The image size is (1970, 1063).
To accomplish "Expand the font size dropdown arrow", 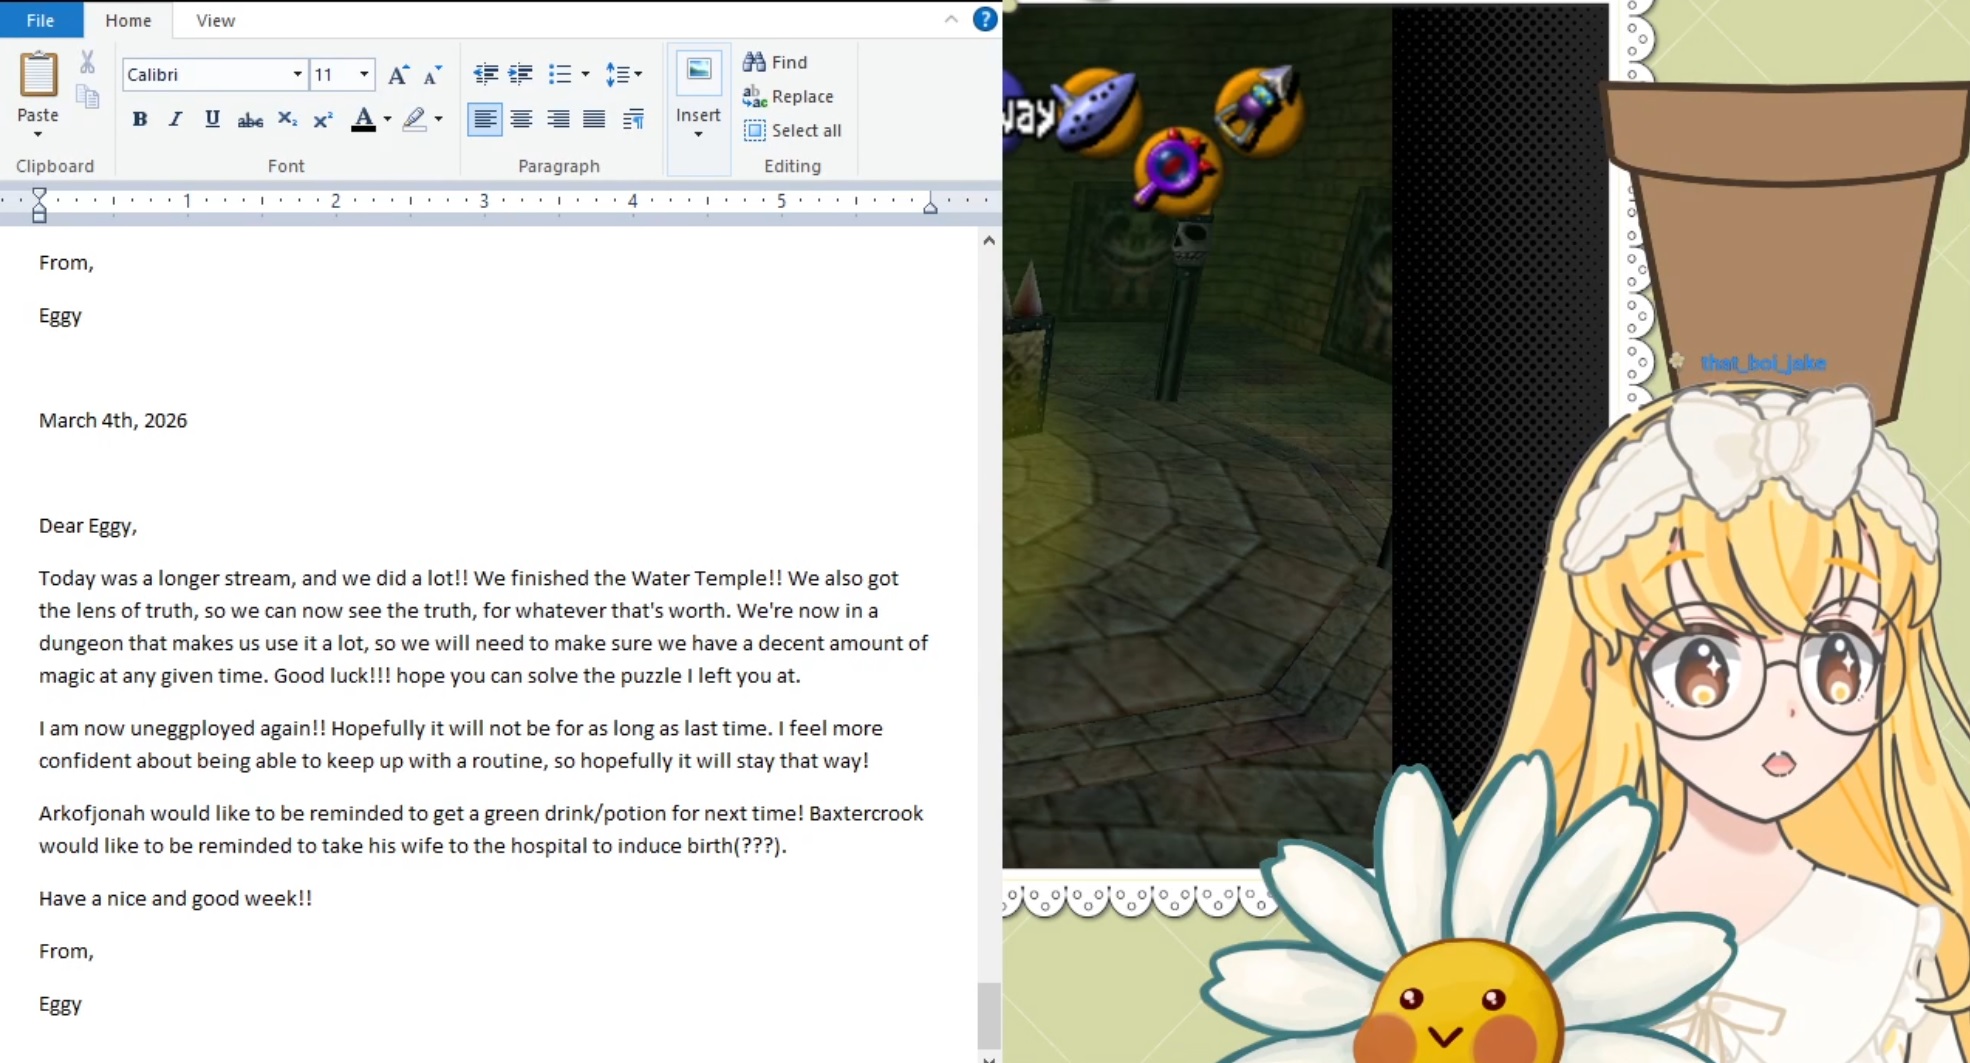I will point(365,74).
